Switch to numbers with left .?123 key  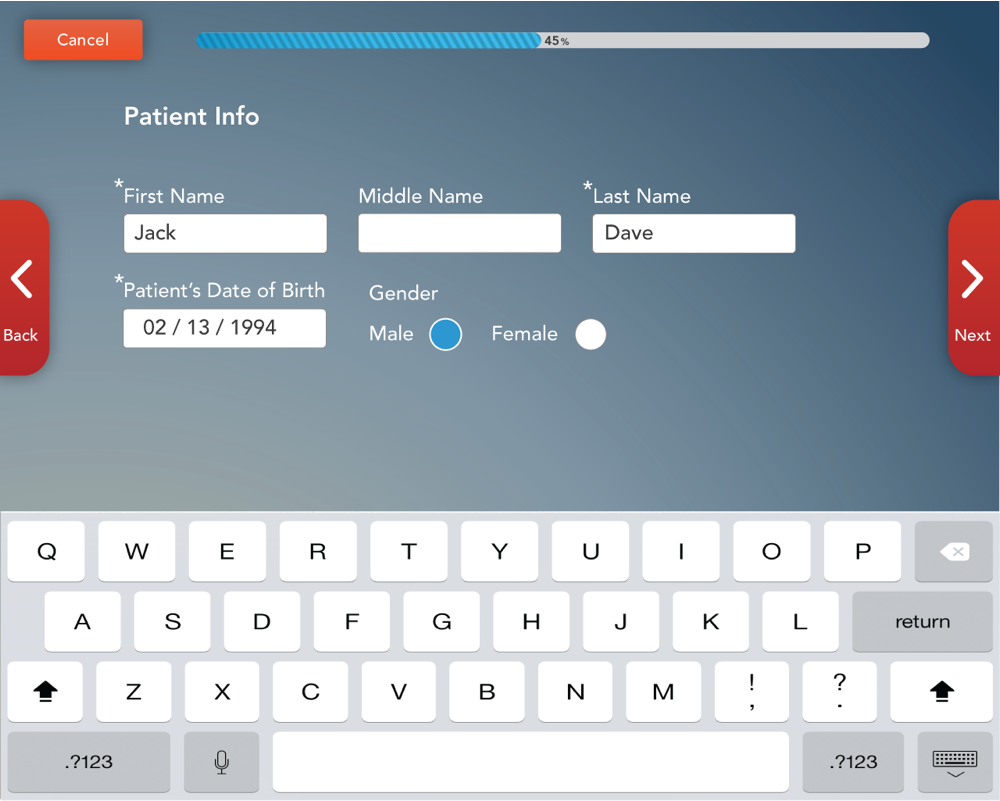(x=89, y=762)
